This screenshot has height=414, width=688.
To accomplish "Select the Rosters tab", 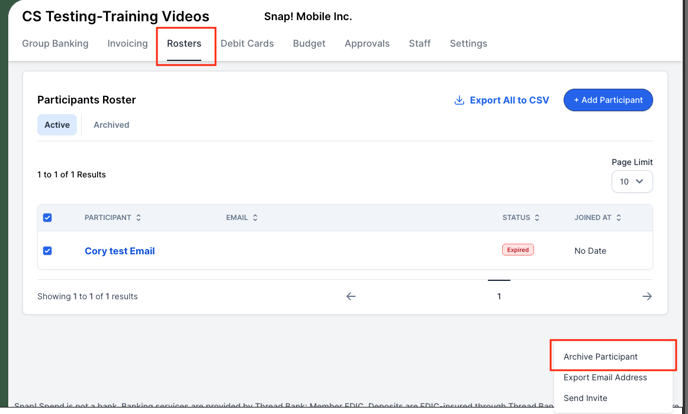I will pos(184,43).
